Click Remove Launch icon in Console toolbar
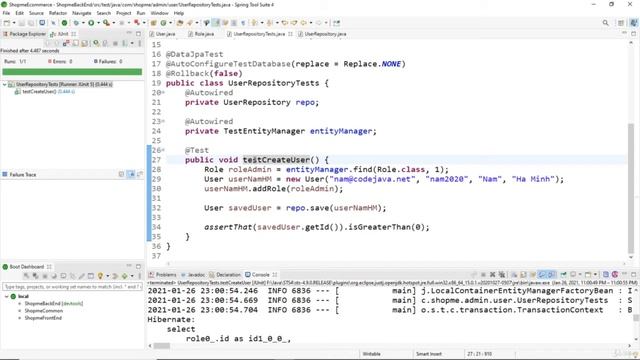This screenshot has width=640, height=360. click(493, 274)
